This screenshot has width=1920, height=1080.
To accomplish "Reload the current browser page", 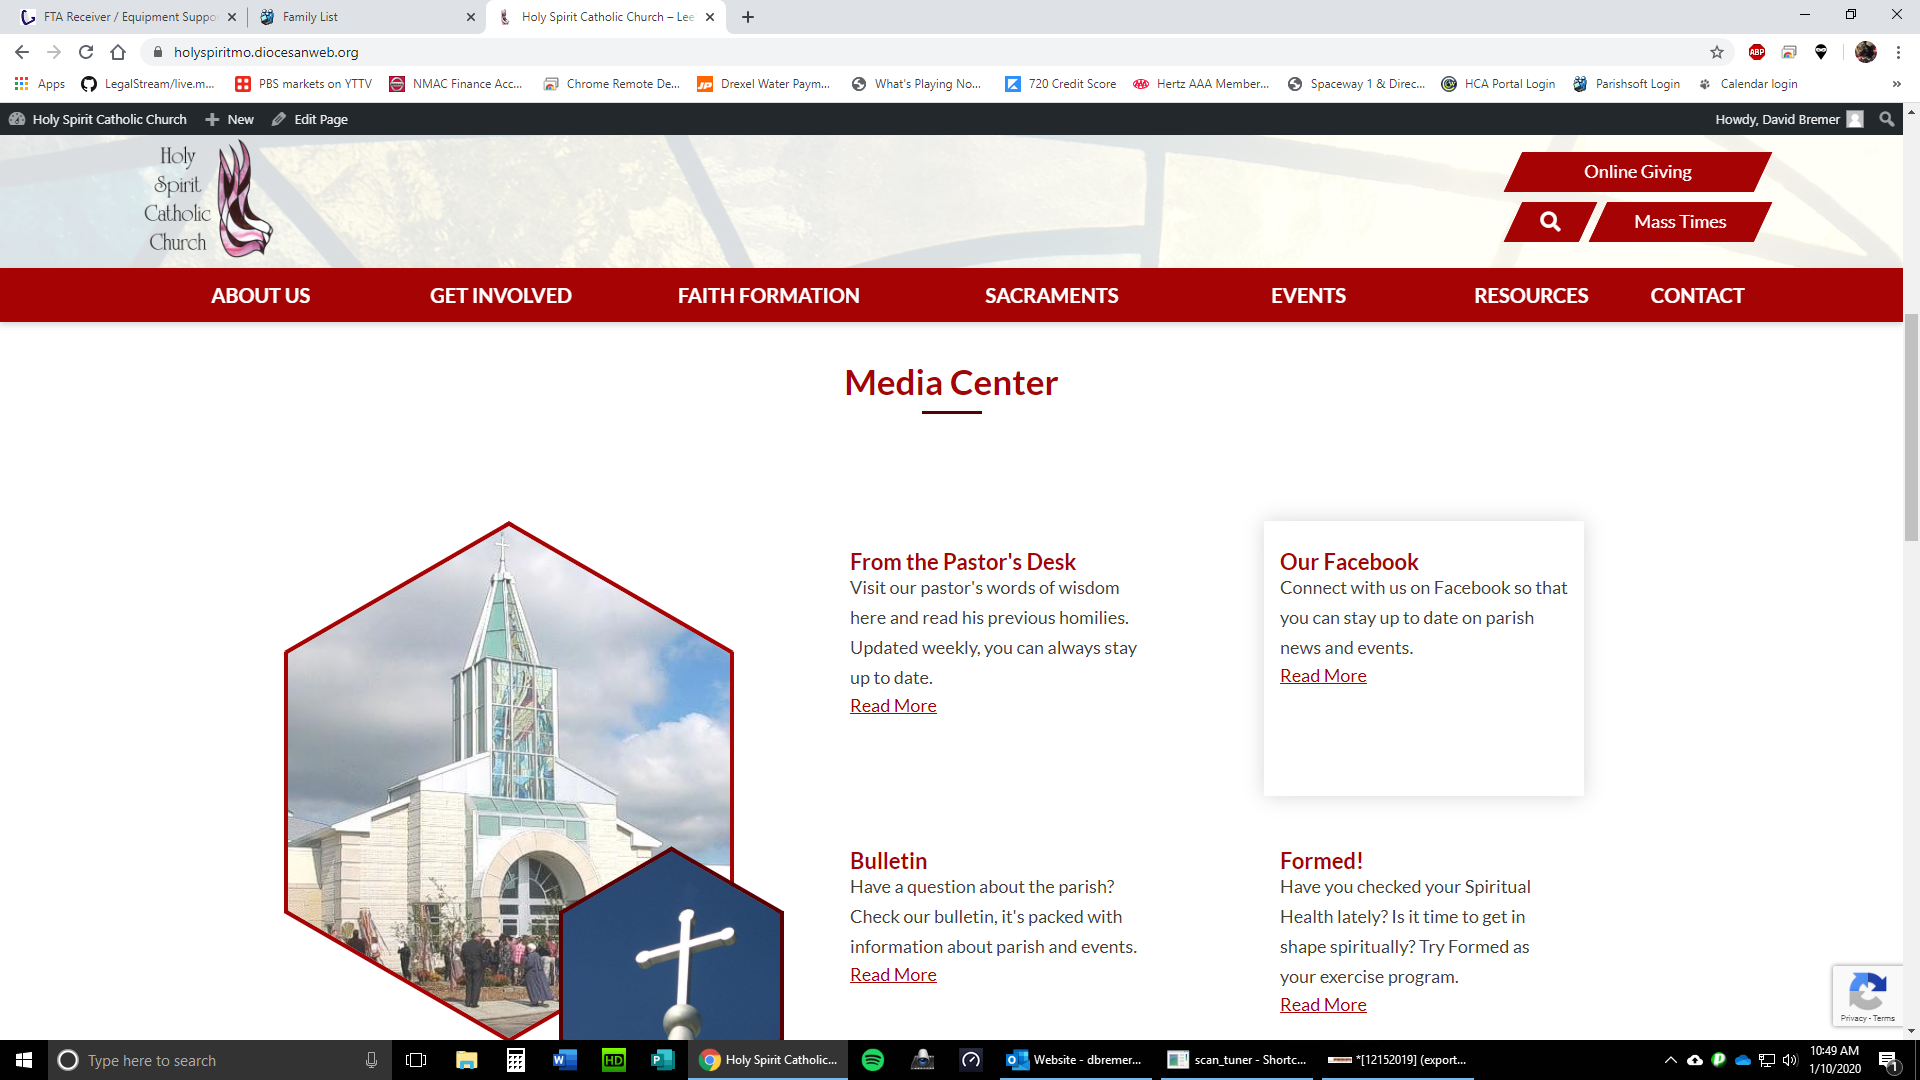I will click(x=86, y=52).
